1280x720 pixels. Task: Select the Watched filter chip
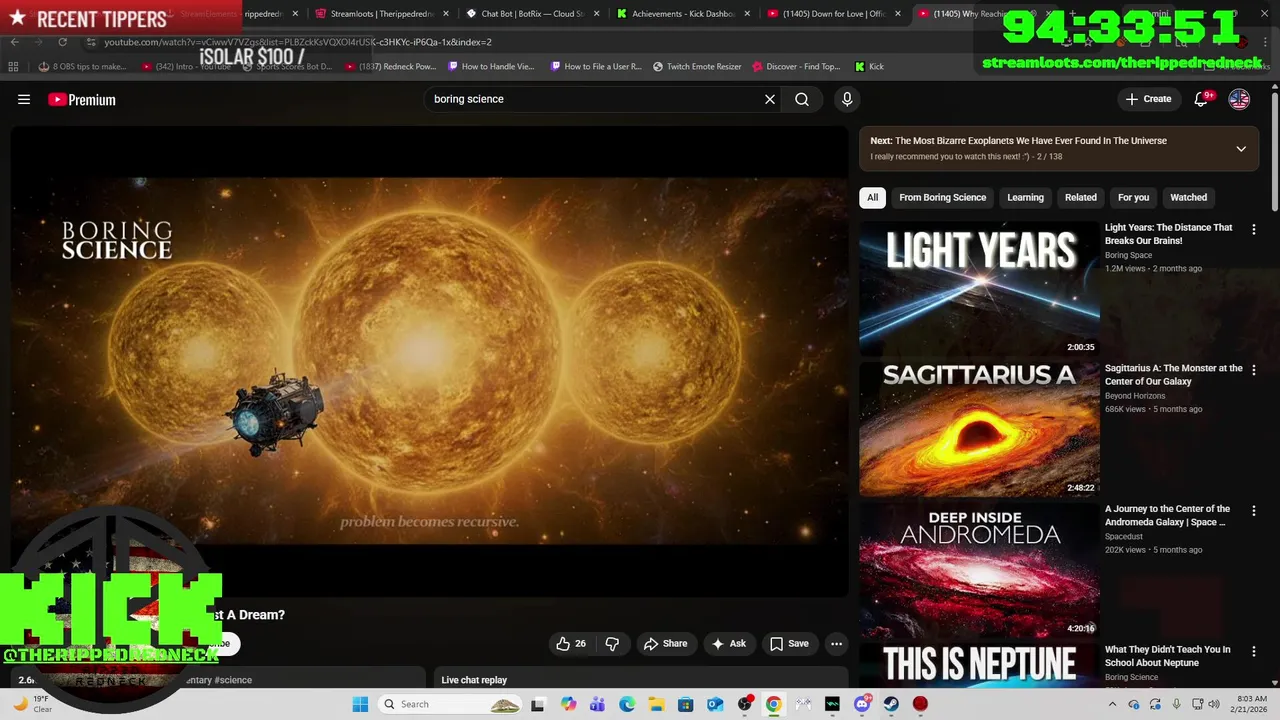pyautogui.click(x=1188, y=197)
